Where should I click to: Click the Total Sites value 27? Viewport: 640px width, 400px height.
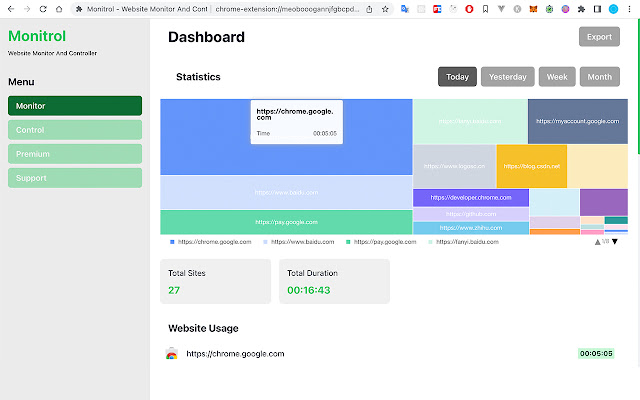click(174, 290)
